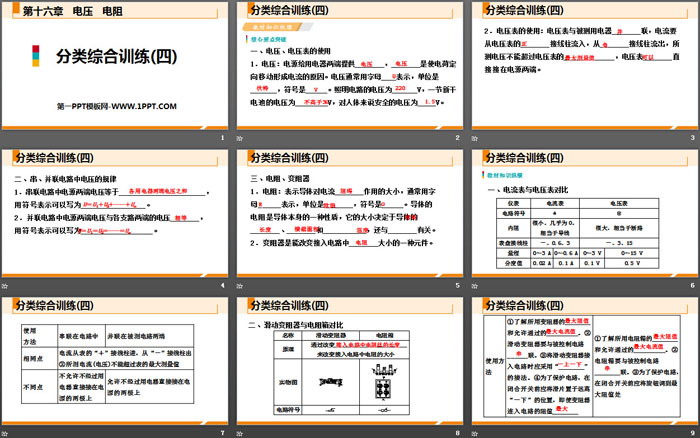The height and width of the screenshot is (438, 700).
Task: Select slide 7 thumbnail with 使用方法 comparison table
Action: [x=115, y=360]
